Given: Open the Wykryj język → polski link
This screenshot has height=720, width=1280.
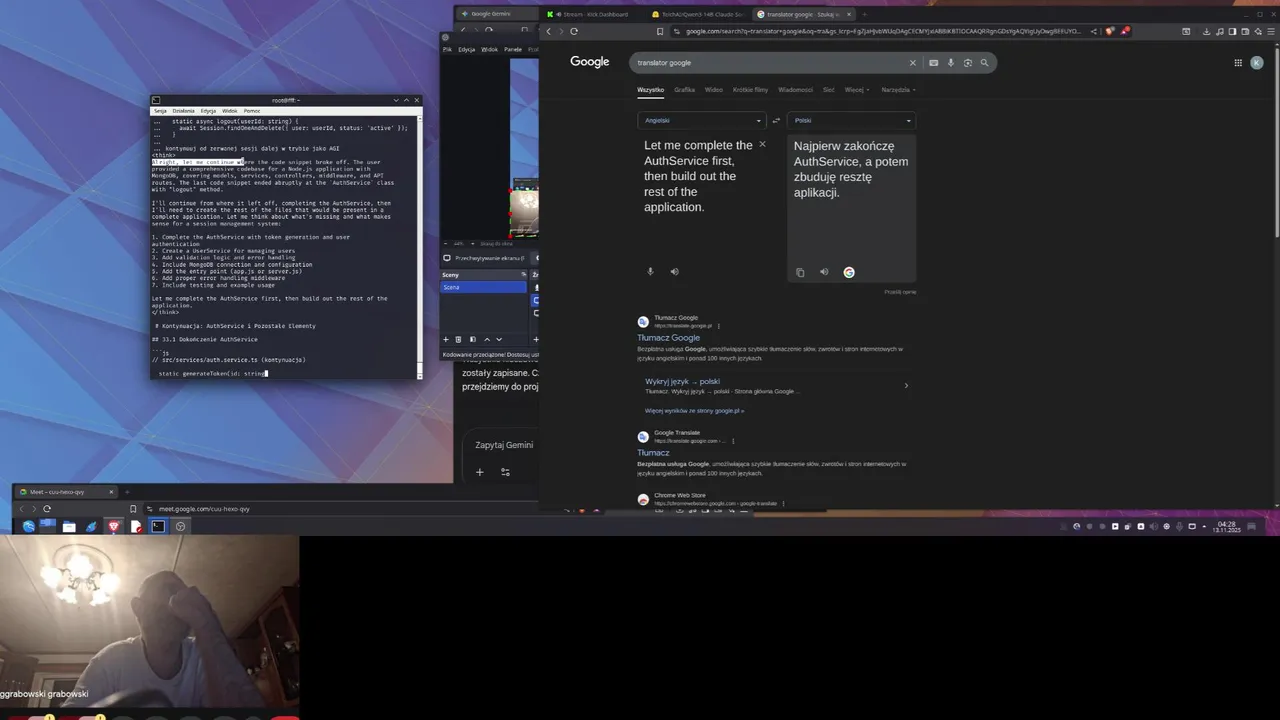Looking at the screenshot, I should [683, 382].
